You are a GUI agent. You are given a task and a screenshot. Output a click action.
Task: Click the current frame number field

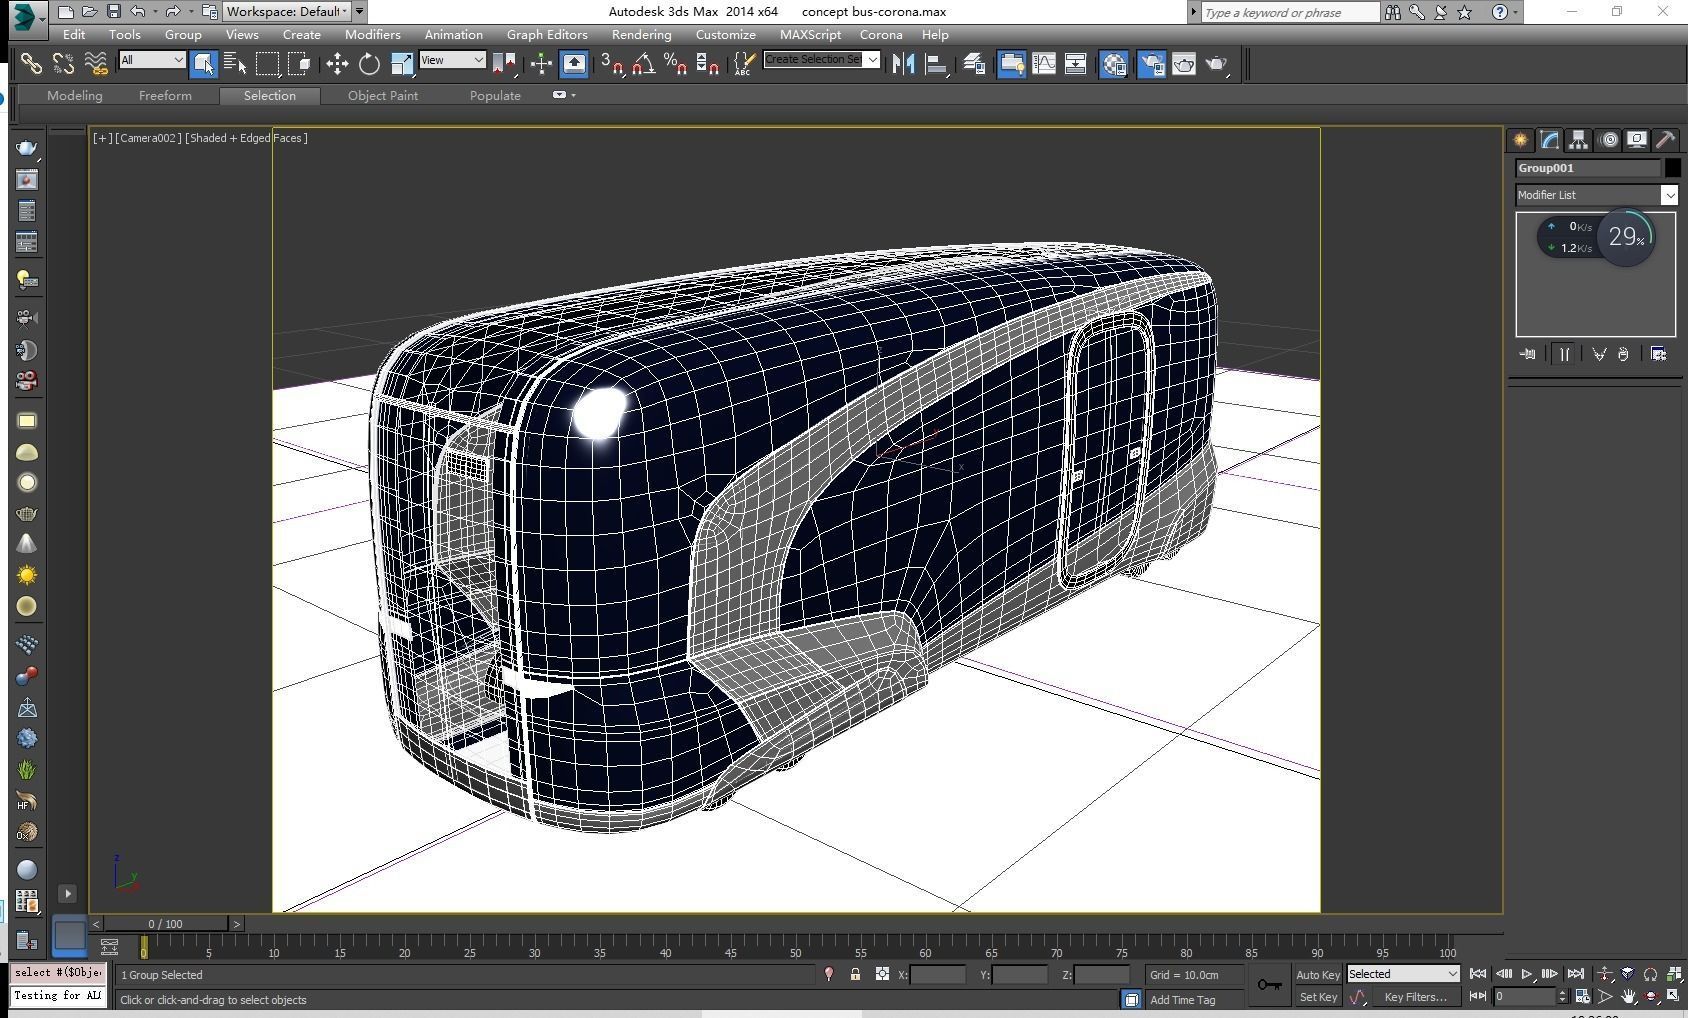[x=1524, y=997]
